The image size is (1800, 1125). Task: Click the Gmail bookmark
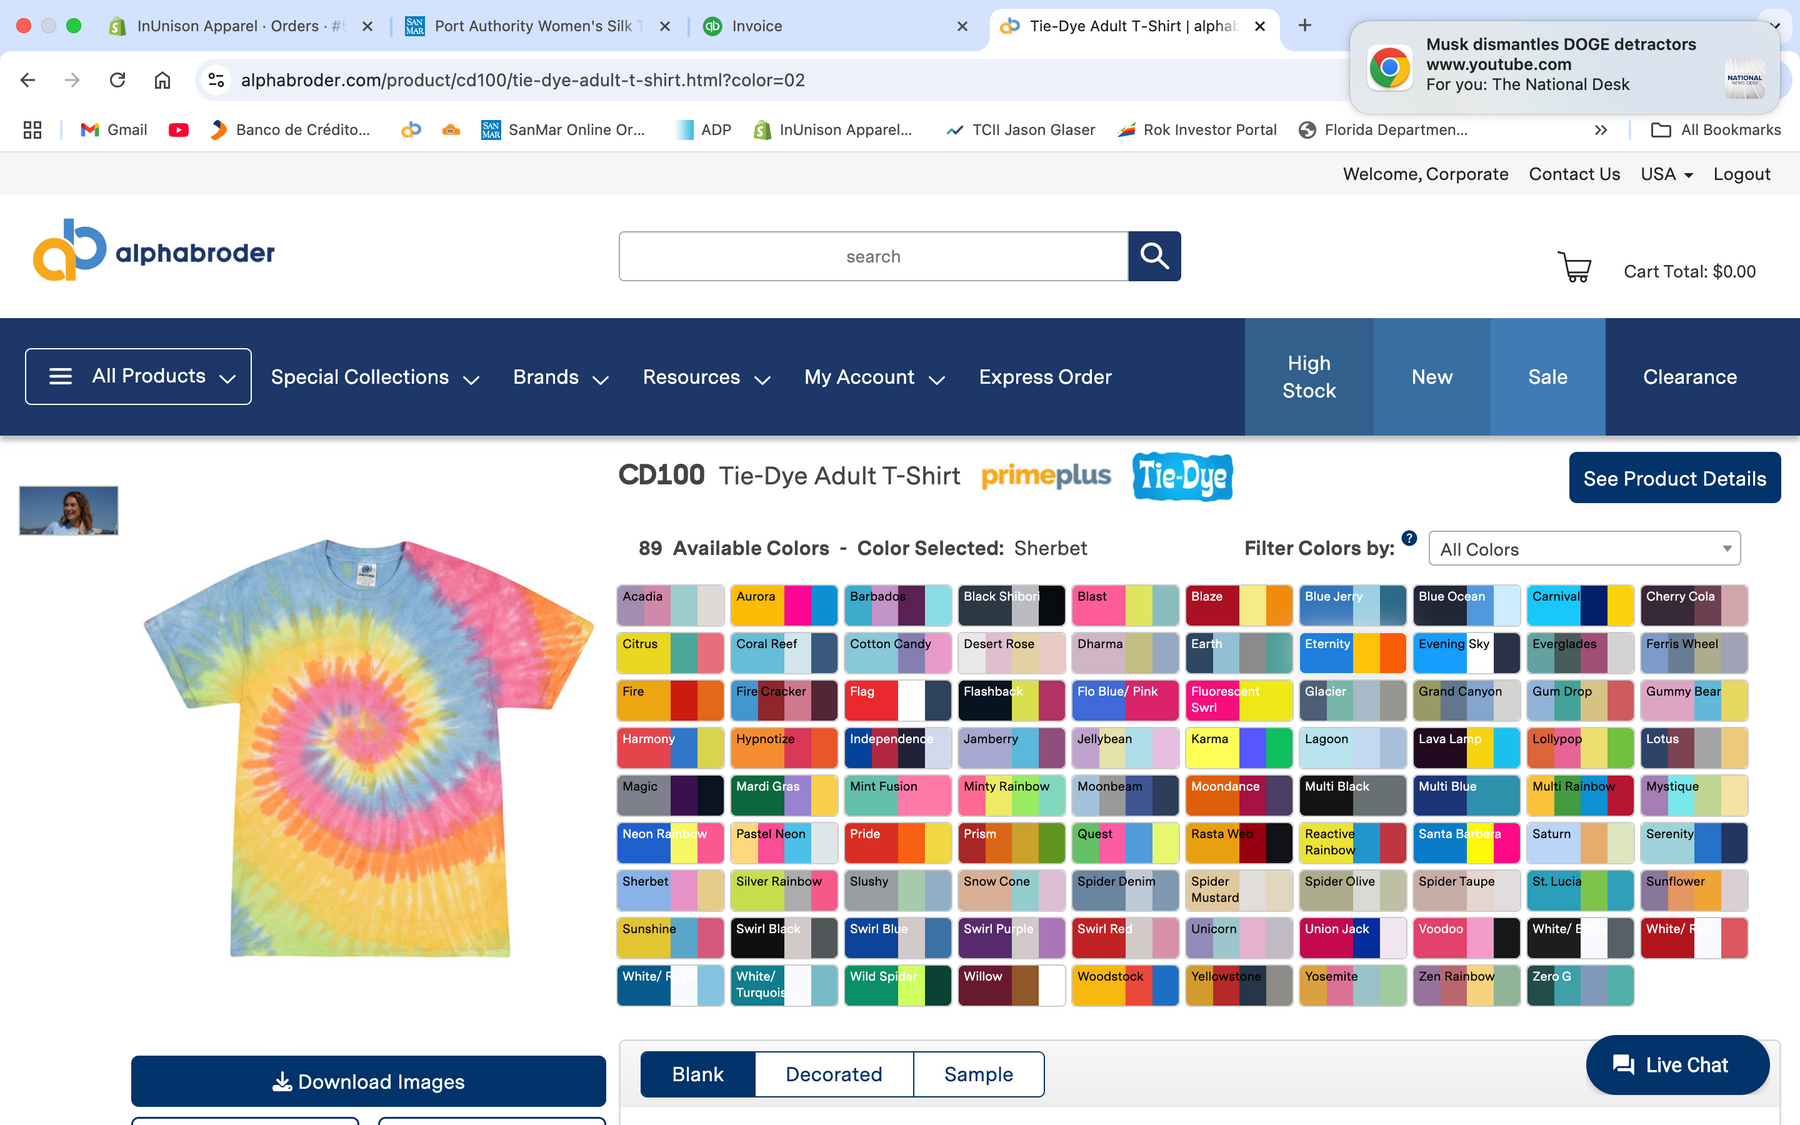point(114,130)
